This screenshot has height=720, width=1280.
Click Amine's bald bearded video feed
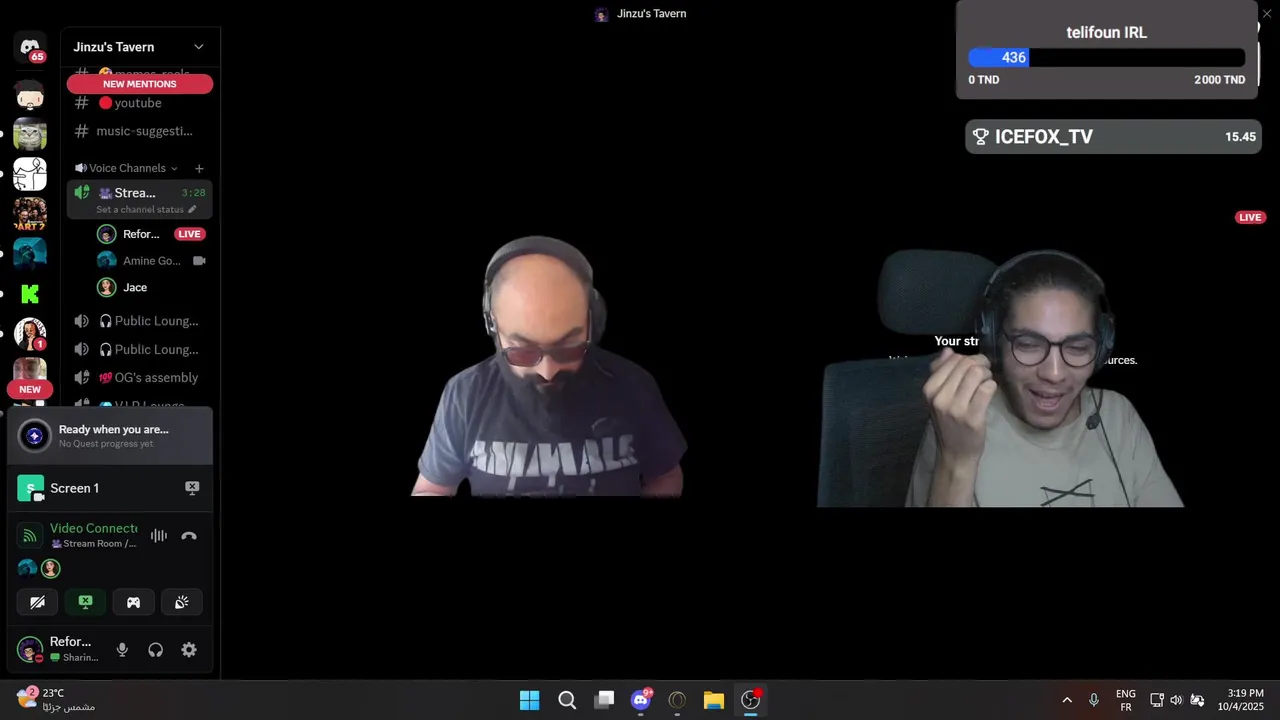point(548,366)
